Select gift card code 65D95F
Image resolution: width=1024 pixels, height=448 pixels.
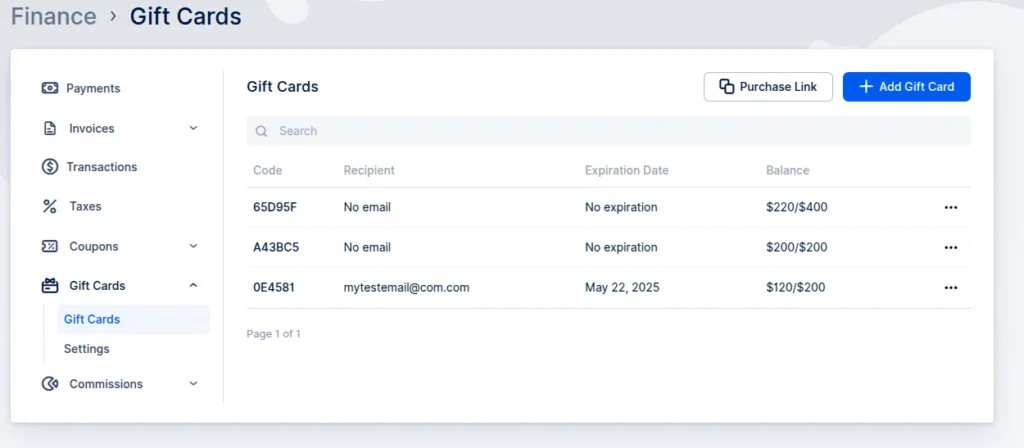coord(275,208)
